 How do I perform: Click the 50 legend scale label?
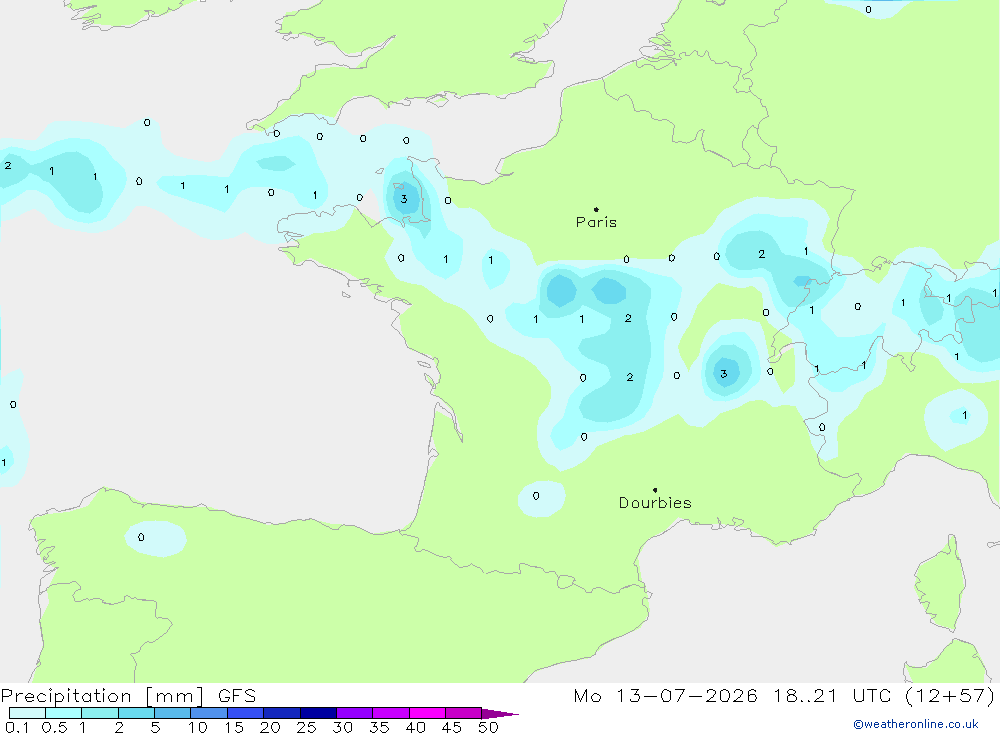click(488, 727)
